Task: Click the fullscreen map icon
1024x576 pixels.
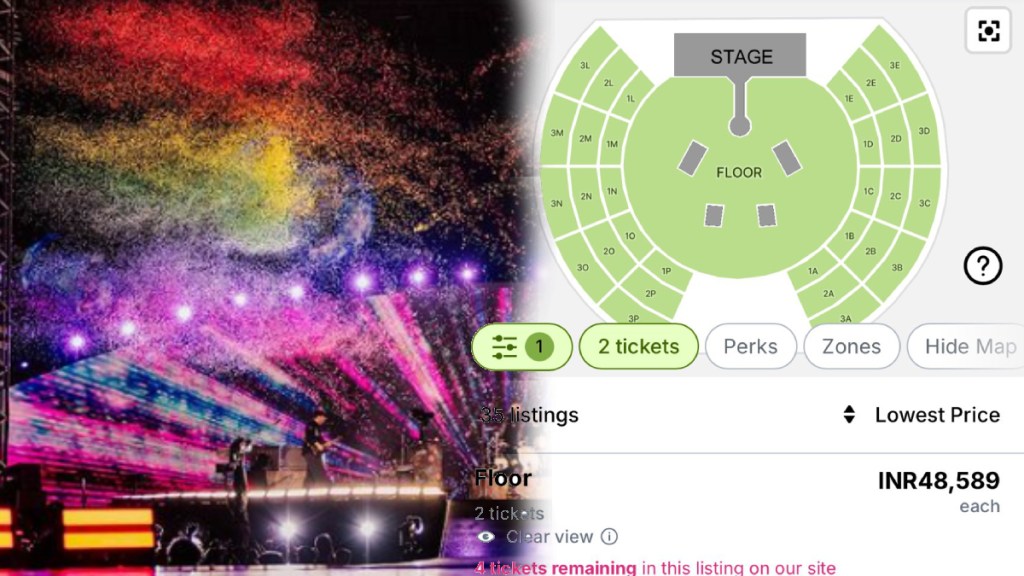Action: 988,31
